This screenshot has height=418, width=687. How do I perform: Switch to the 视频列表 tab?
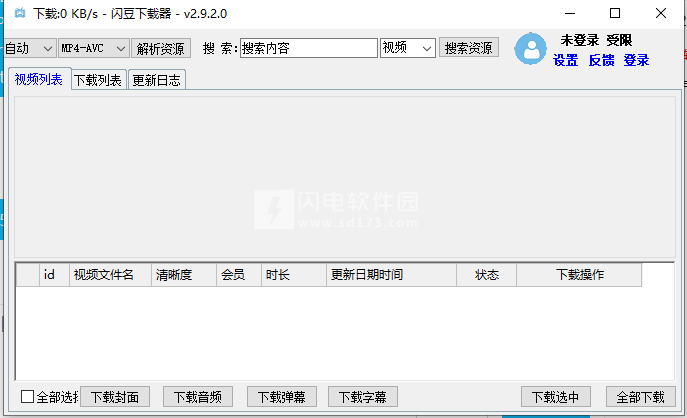(39, 79)
